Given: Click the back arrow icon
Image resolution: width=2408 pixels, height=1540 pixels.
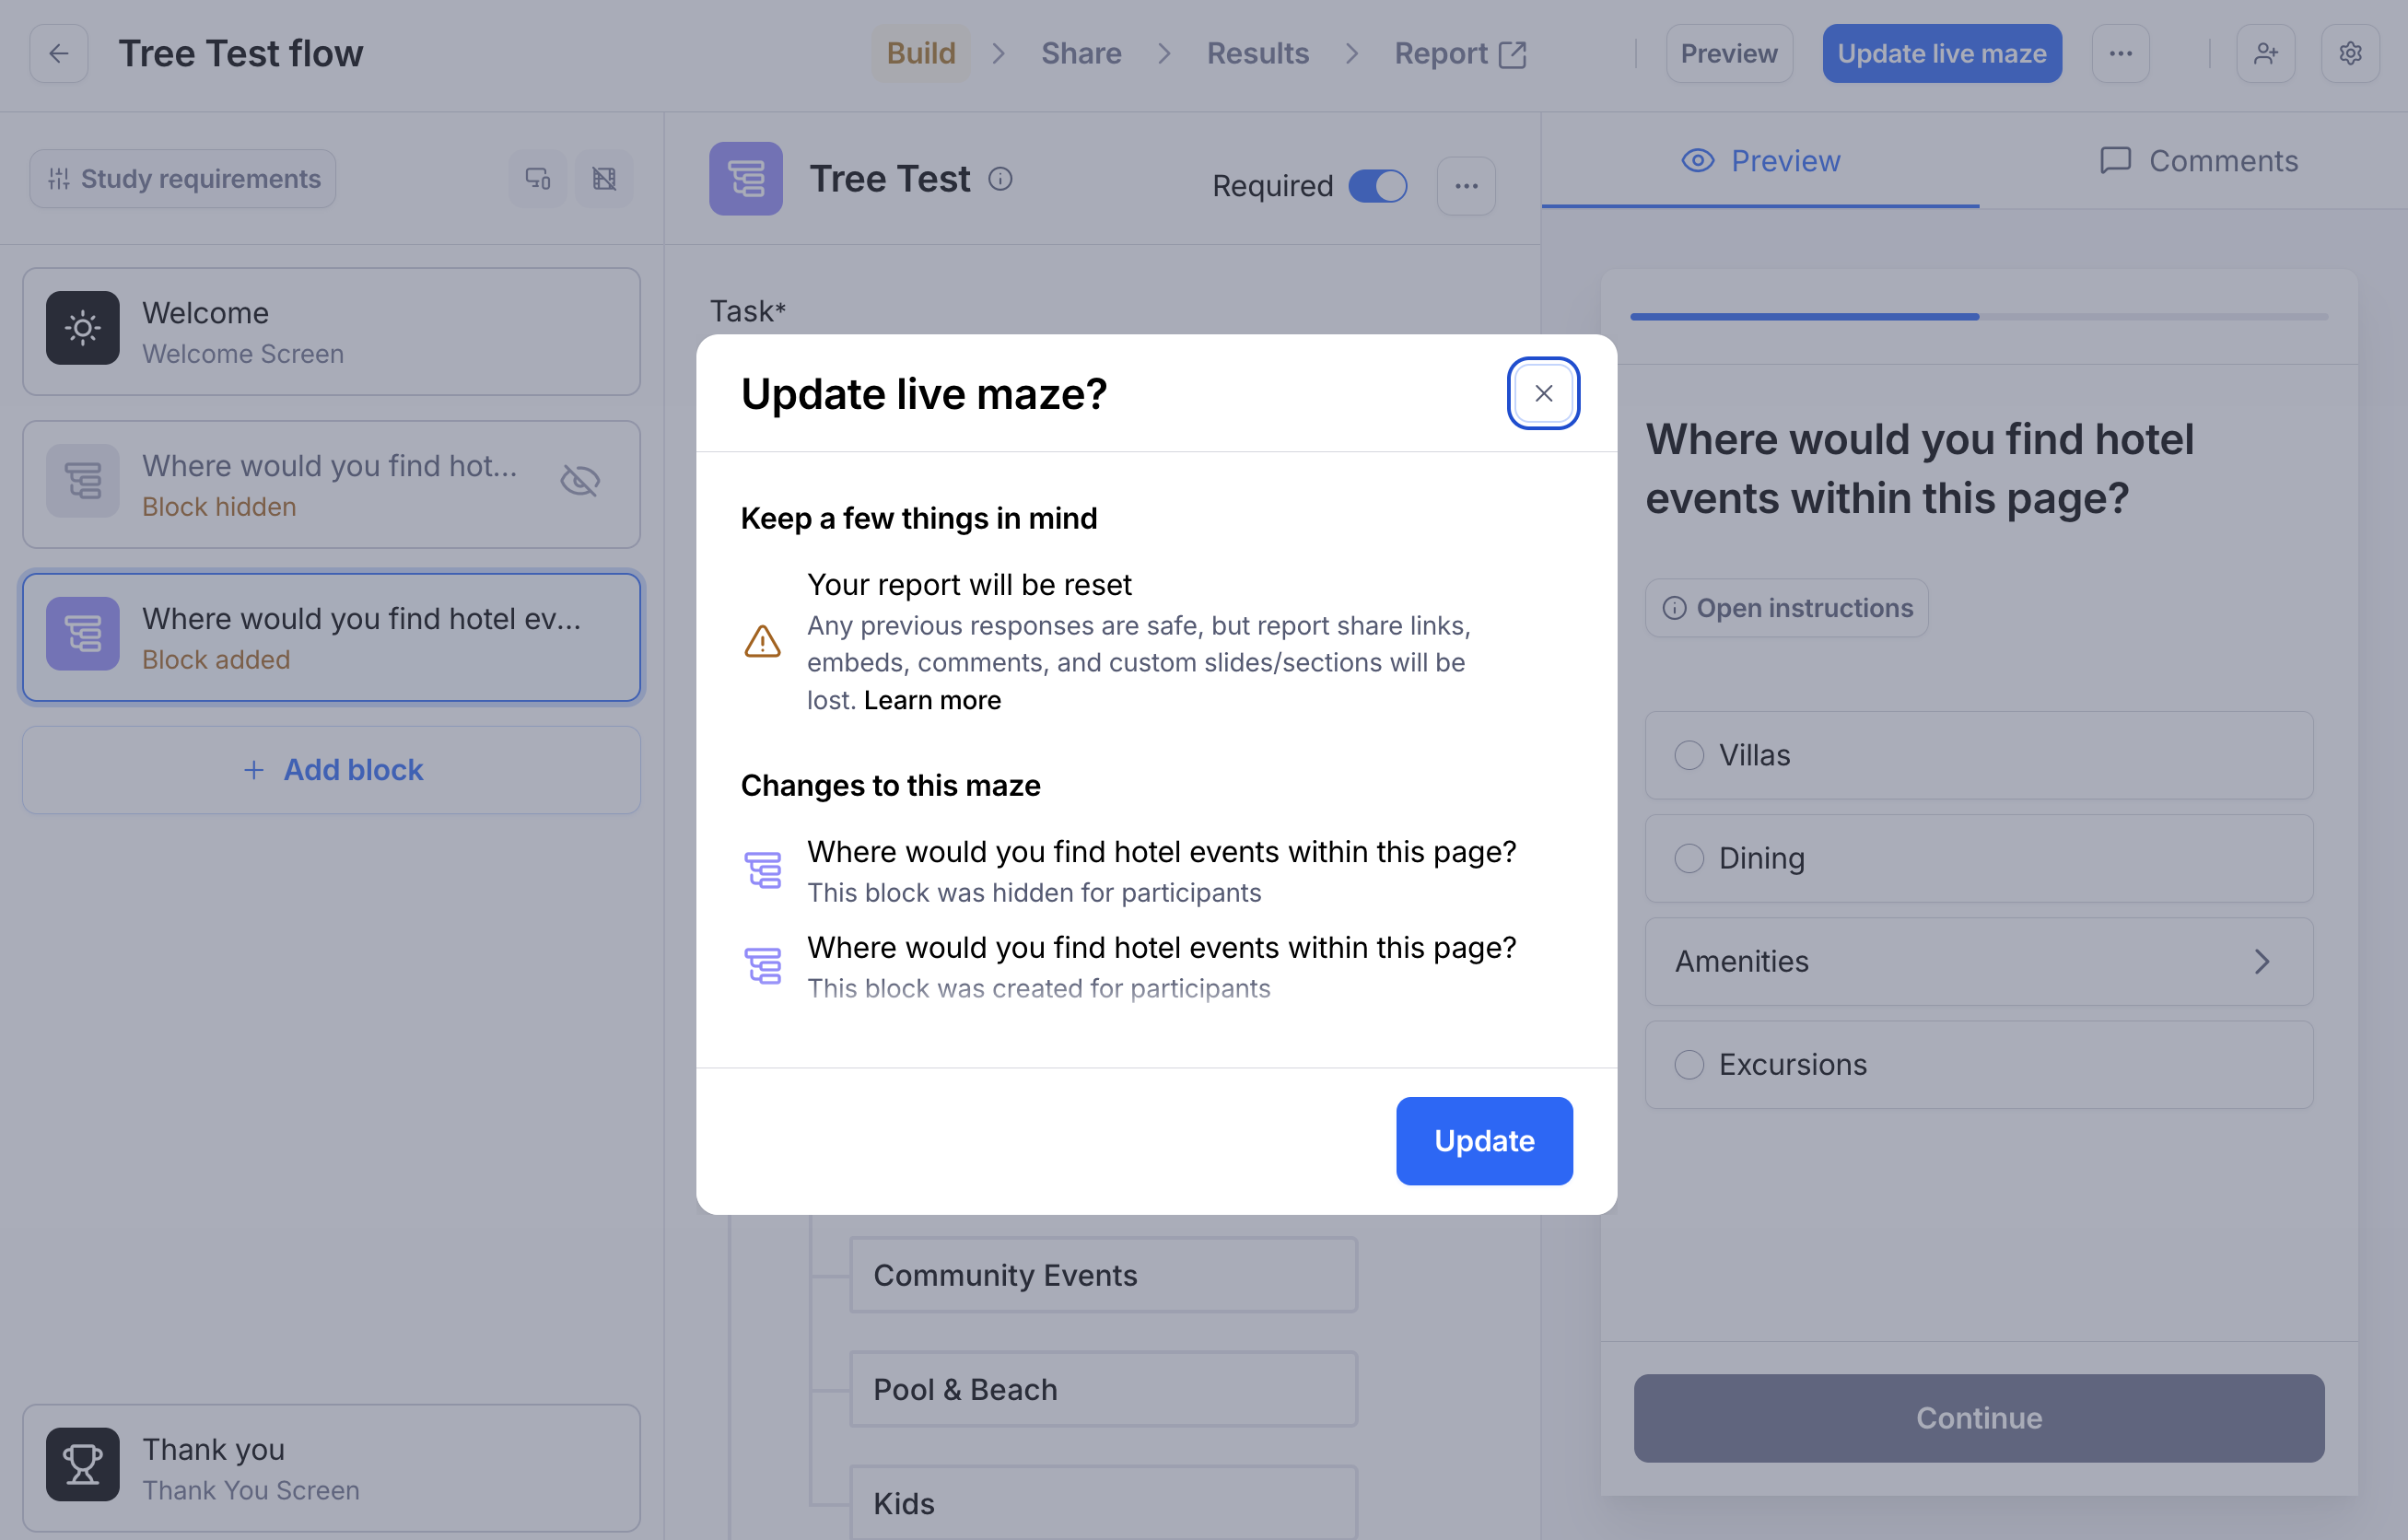Looking at the screenshot, I should (x=59, y=53).
